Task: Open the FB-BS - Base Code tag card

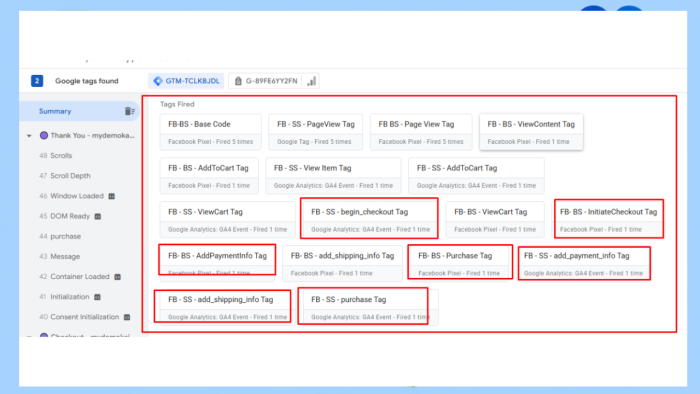Action: (211, 132)
